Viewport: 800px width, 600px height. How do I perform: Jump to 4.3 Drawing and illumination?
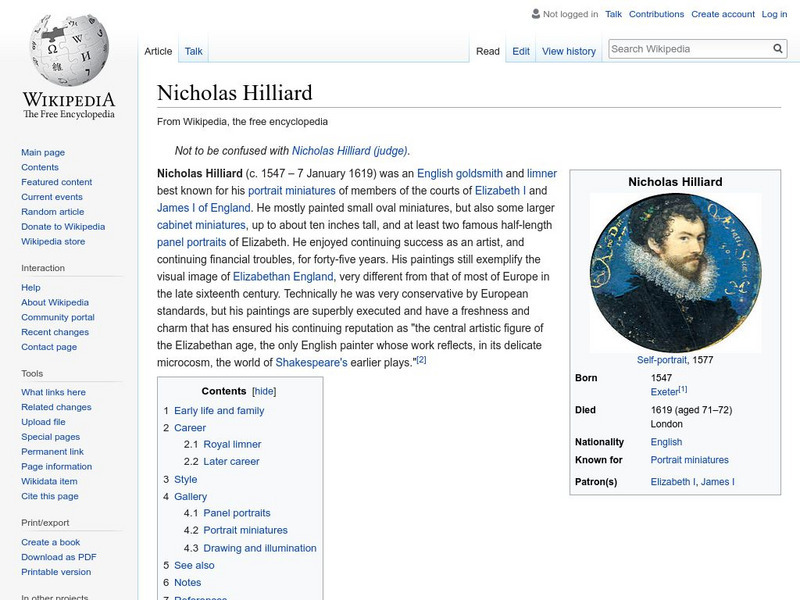pos(260,548)
